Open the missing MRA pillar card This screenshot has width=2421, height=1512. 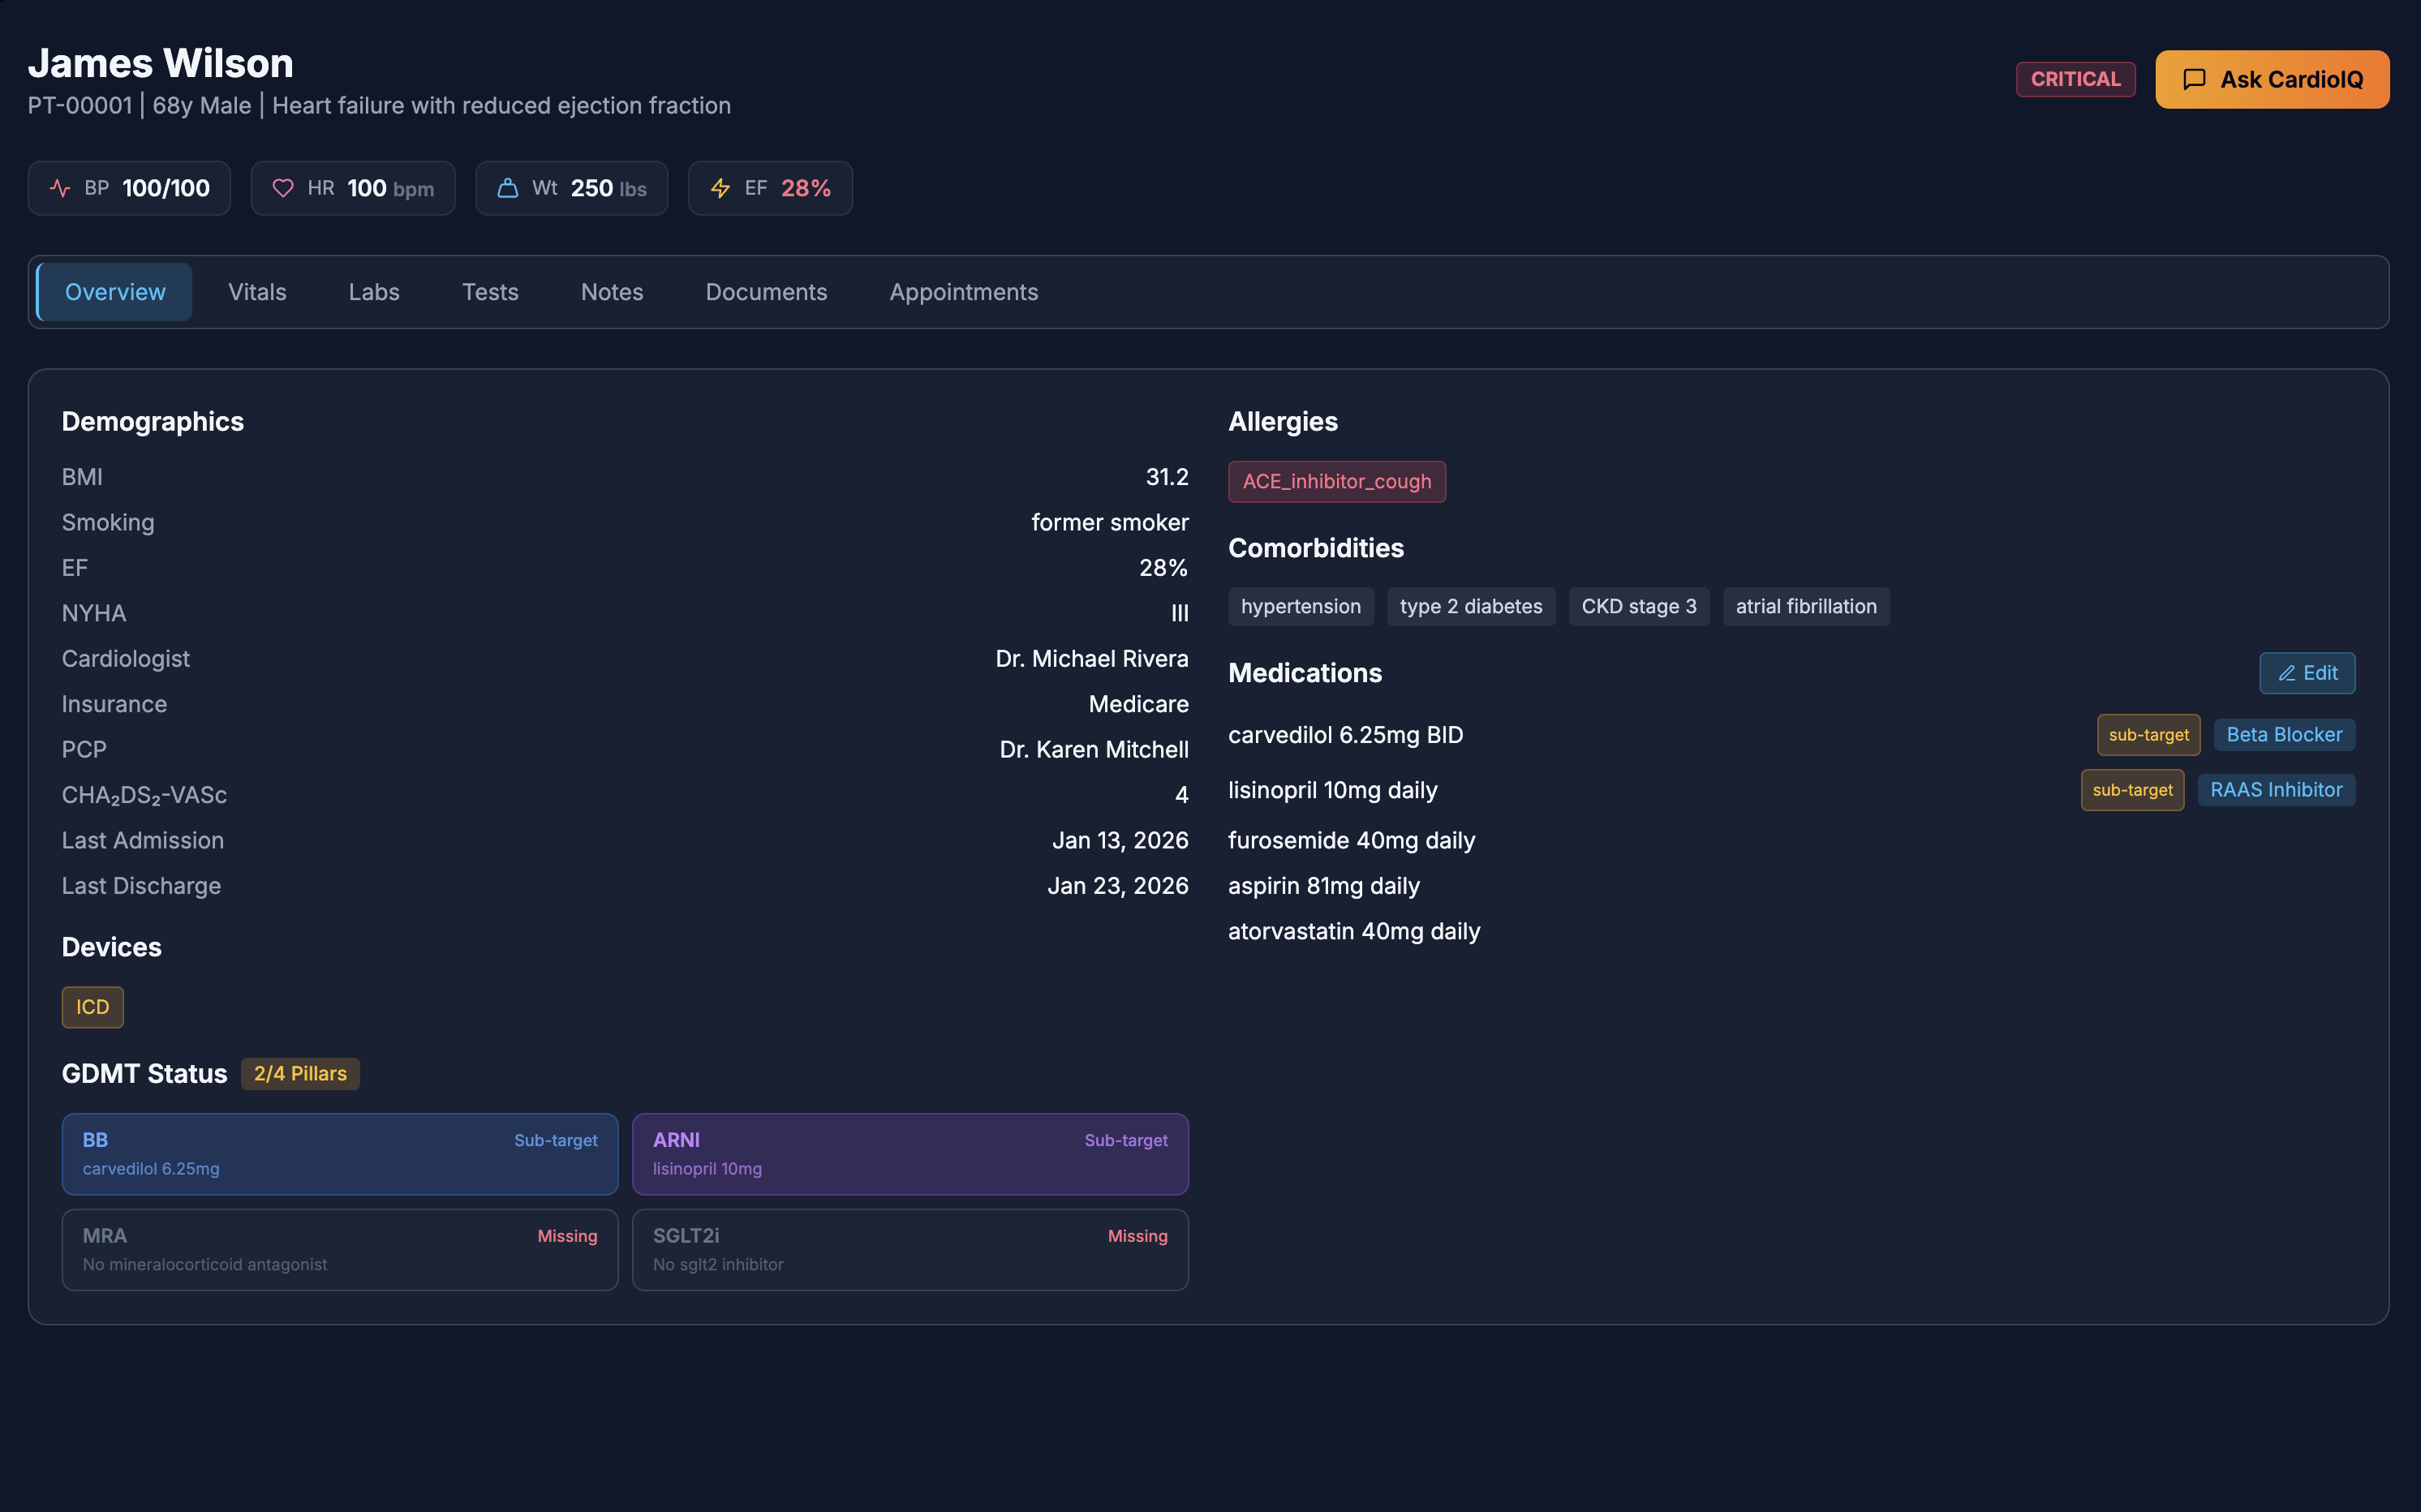pyautogui.click(x=340, y=1250)
